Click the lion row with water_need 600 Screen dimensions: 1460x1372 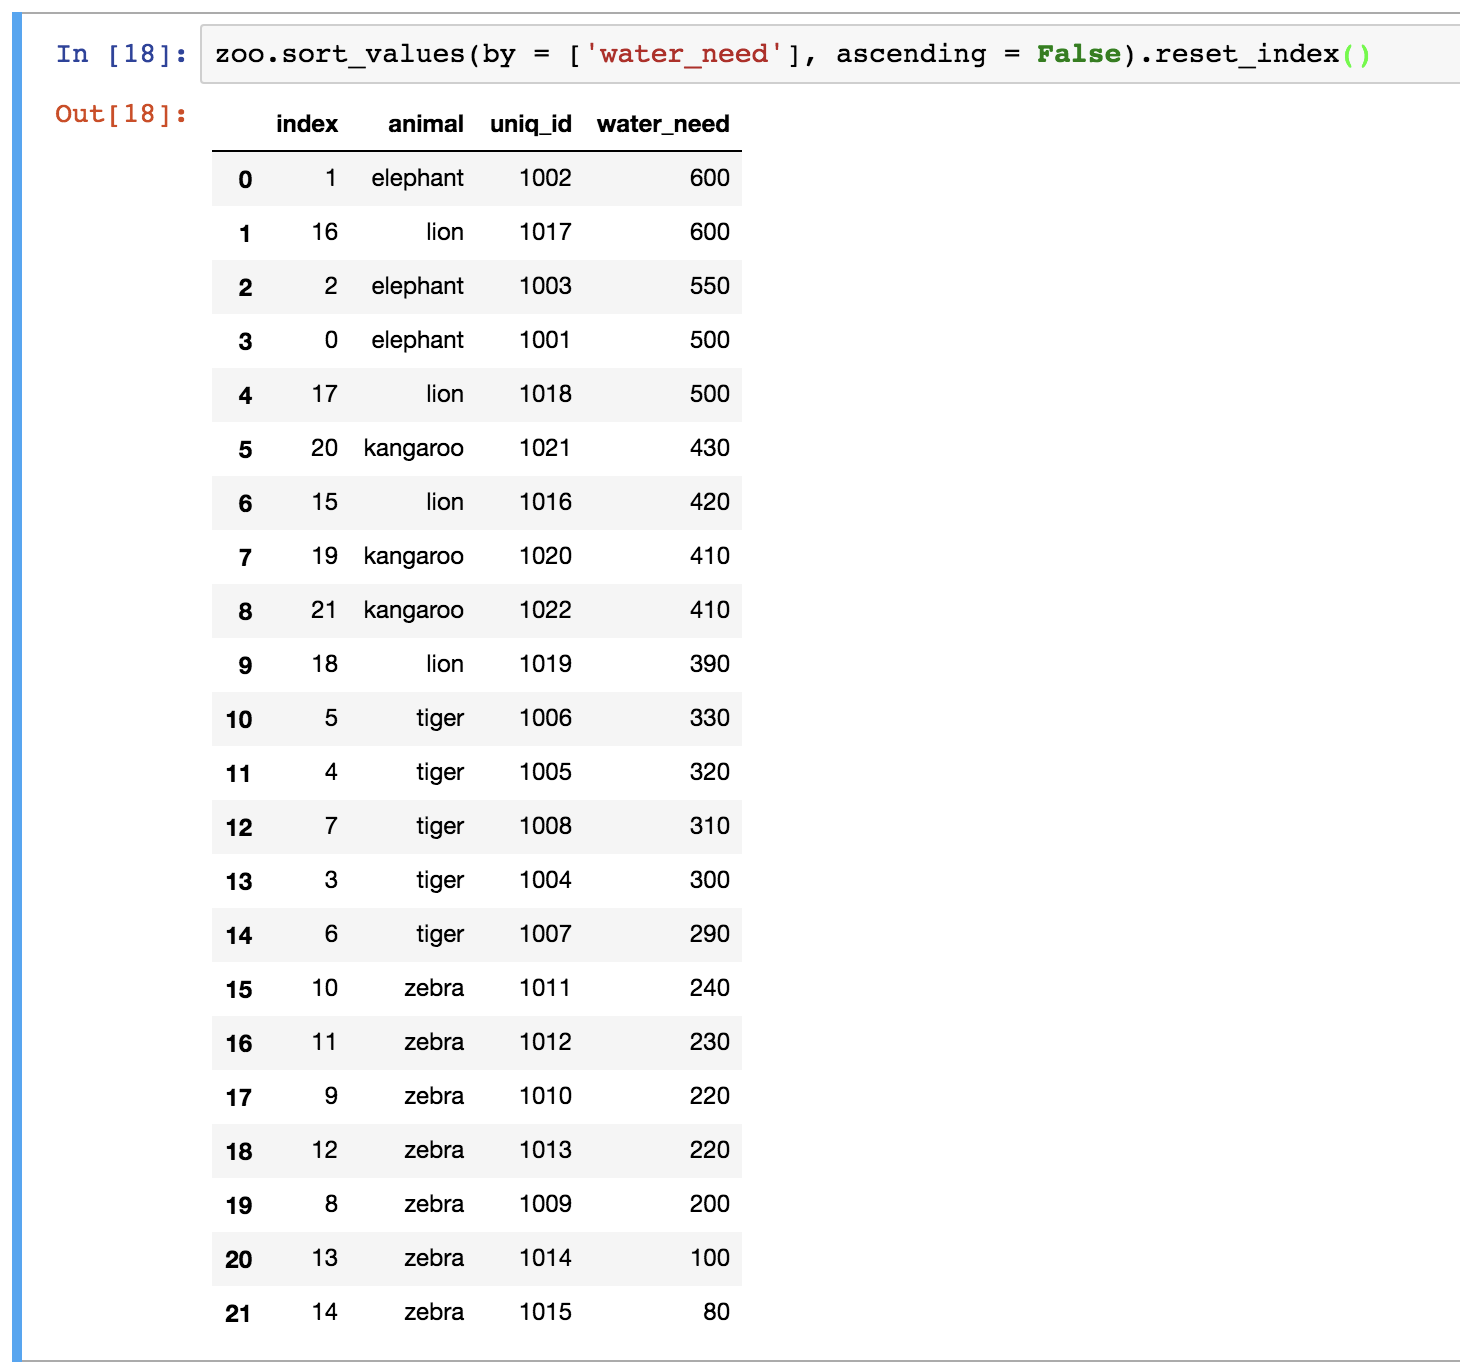(447, 232)
